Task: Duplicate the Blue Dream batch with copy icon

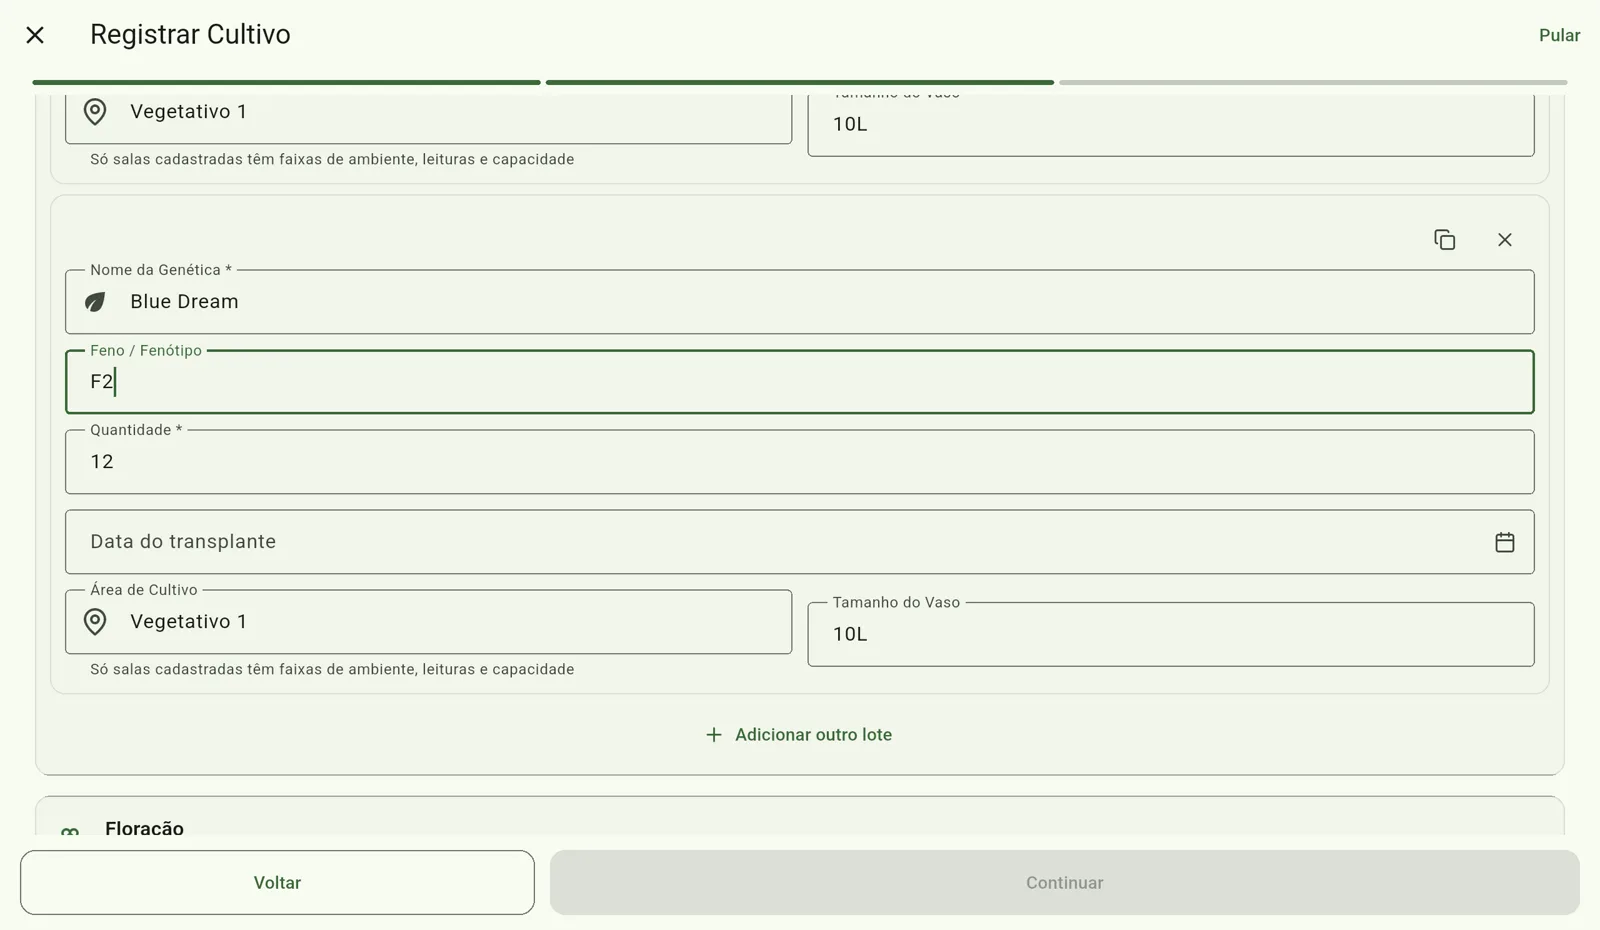Action: click(x=1444, y=240)
